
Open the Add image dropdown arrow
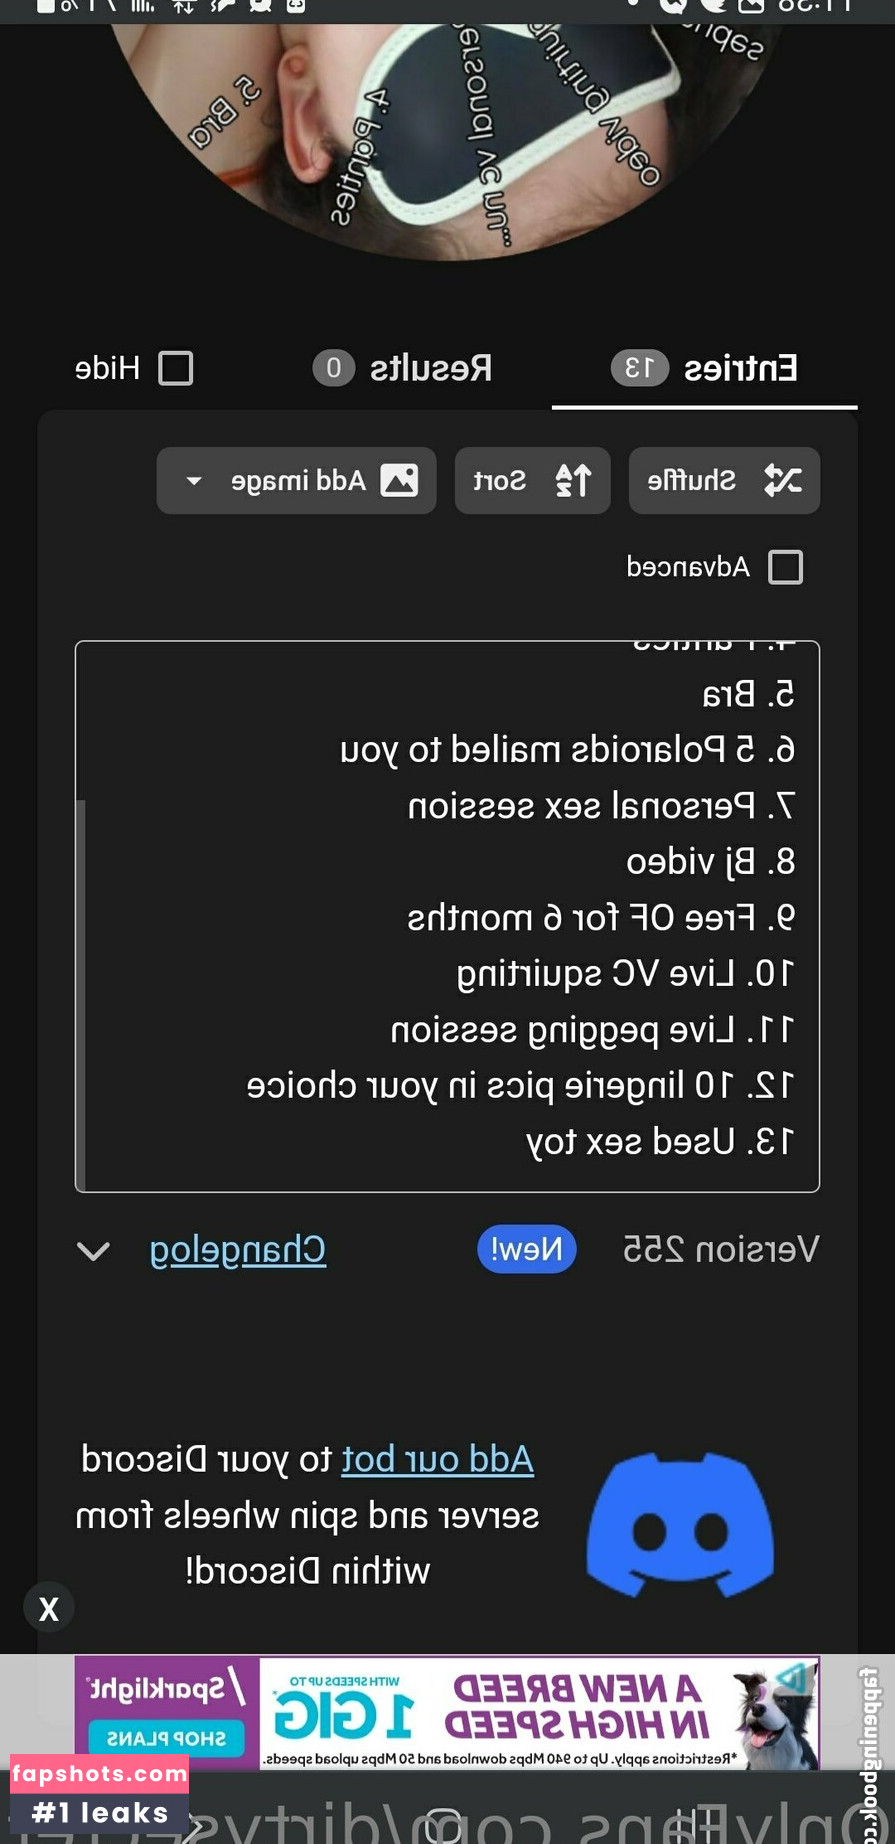[194, 481]
